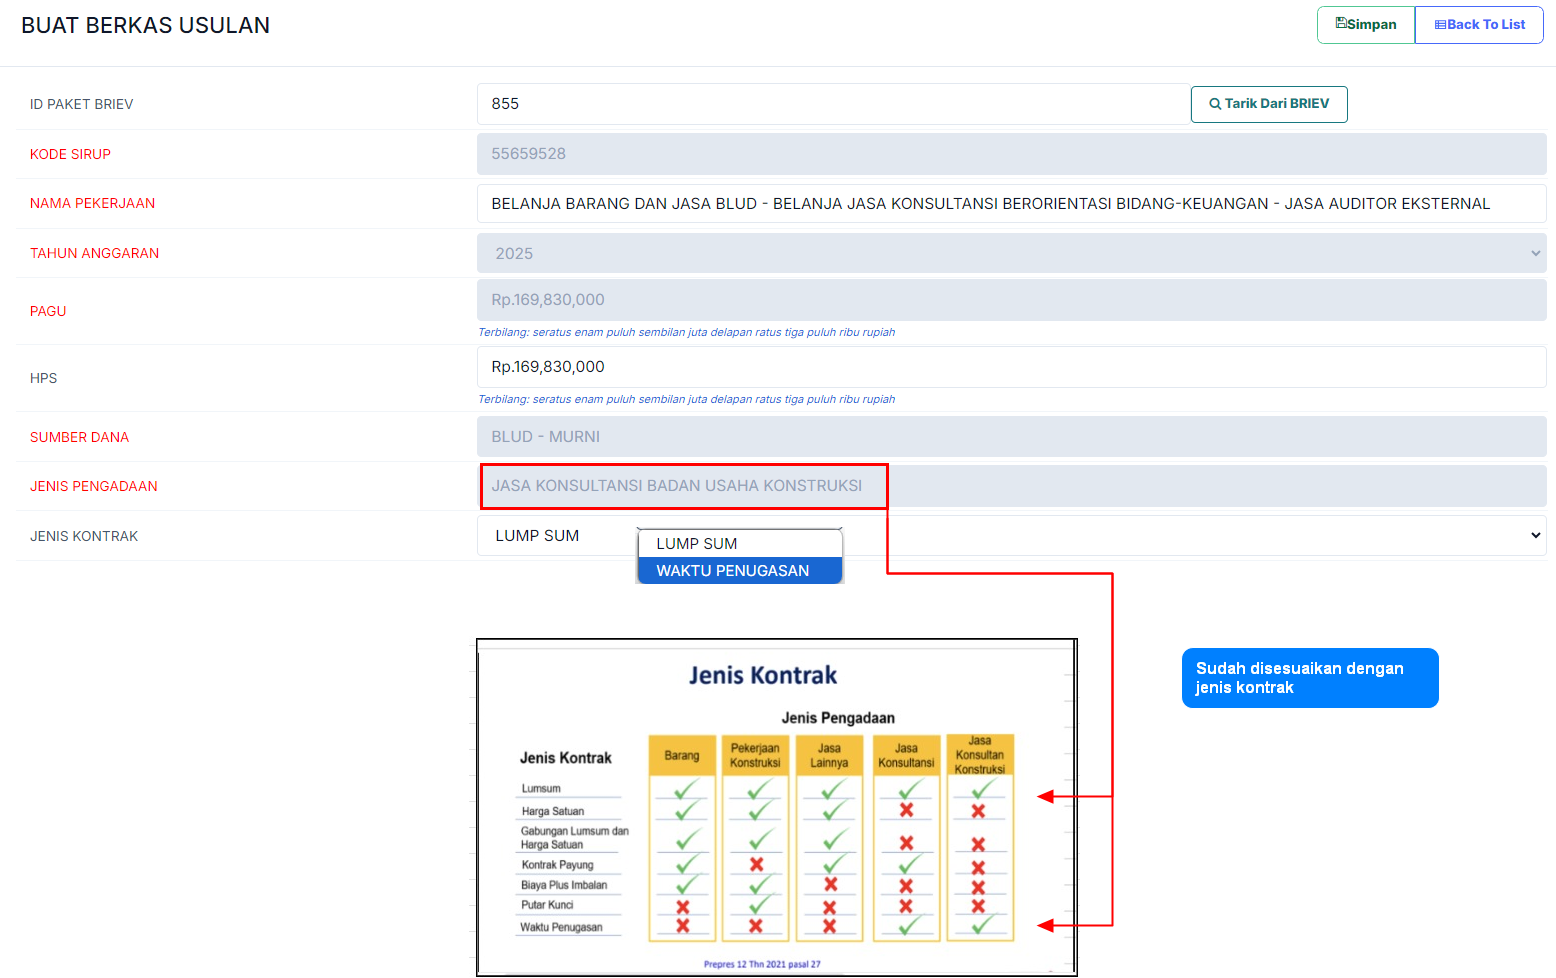Open the Tahun Anggaran dropdown
The width and height of the screenshot is (1556, 978).
[x=1010, y=254]
